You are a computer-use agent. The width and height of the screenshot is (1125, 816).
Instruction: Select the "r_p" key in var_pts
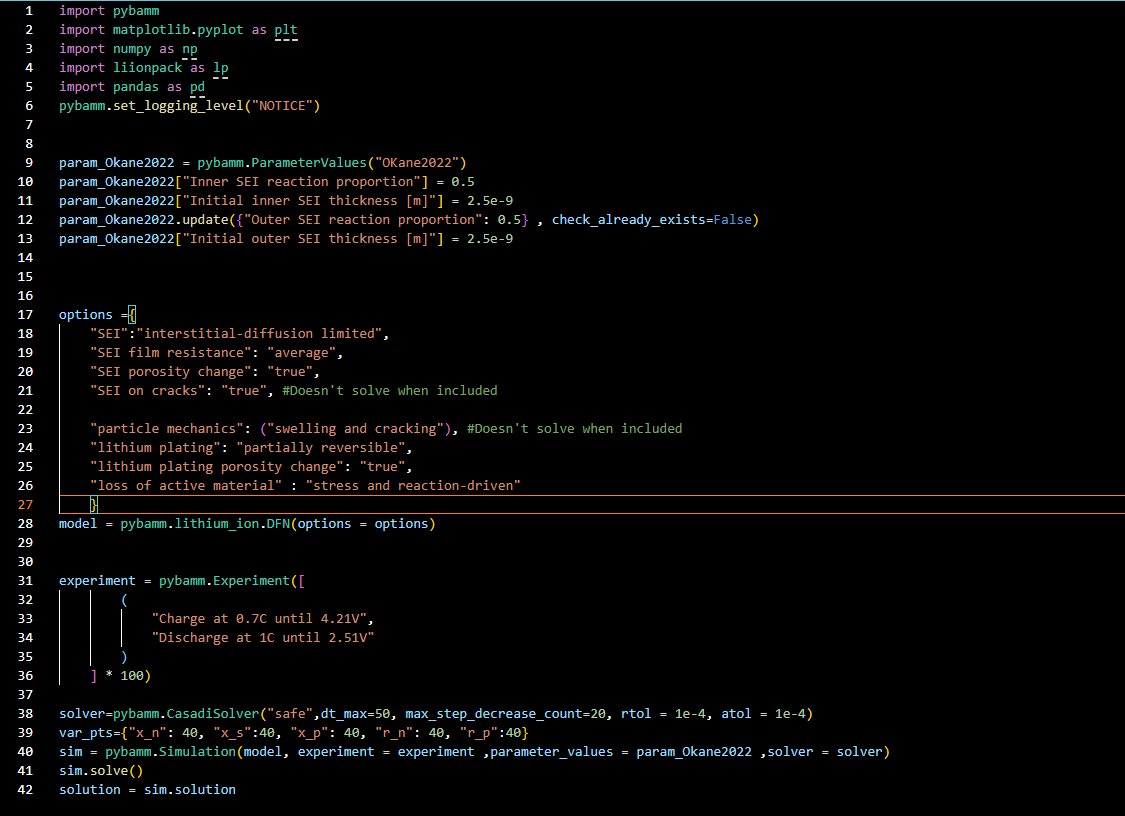(479, 733)
